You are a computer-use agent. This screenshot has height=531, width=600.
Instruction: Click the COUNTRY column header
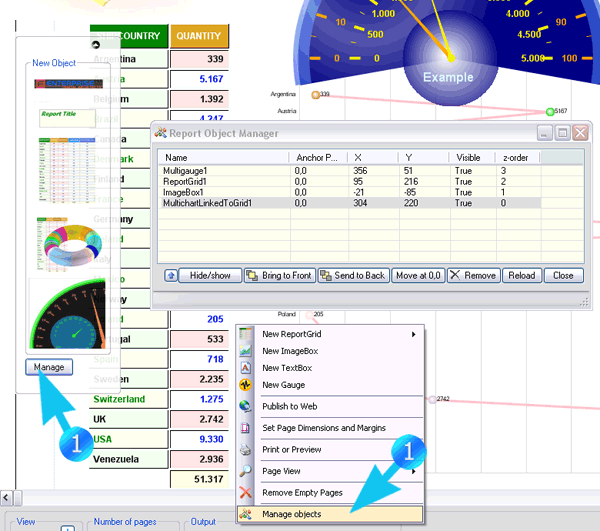tap(129, 36)
